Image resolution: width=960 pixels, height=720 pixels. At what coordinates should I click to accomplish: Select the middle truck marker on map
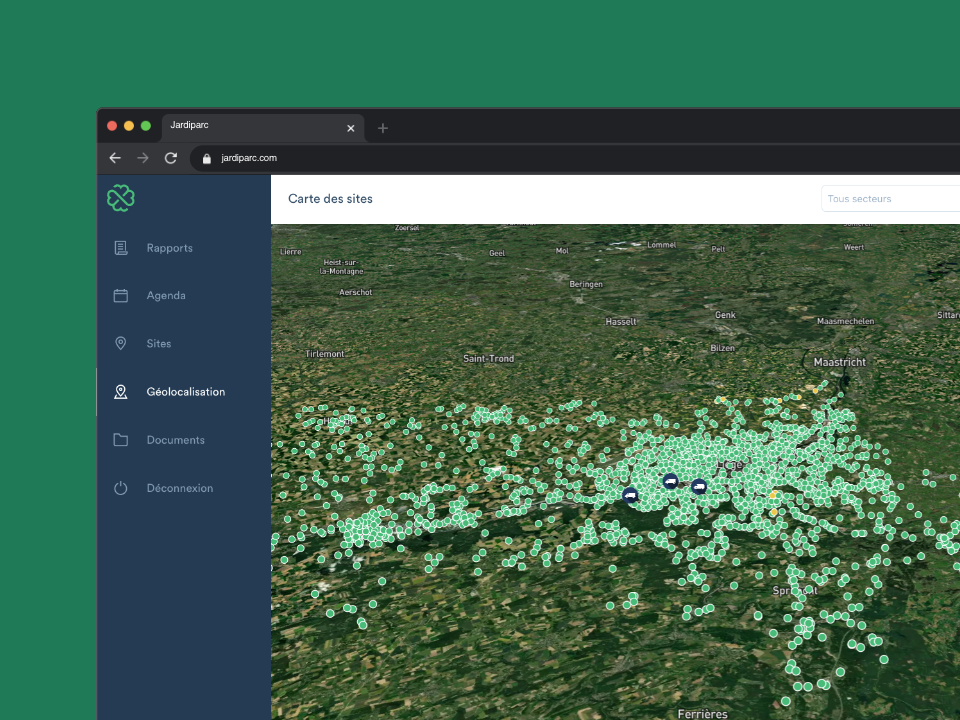click(670, 481)
